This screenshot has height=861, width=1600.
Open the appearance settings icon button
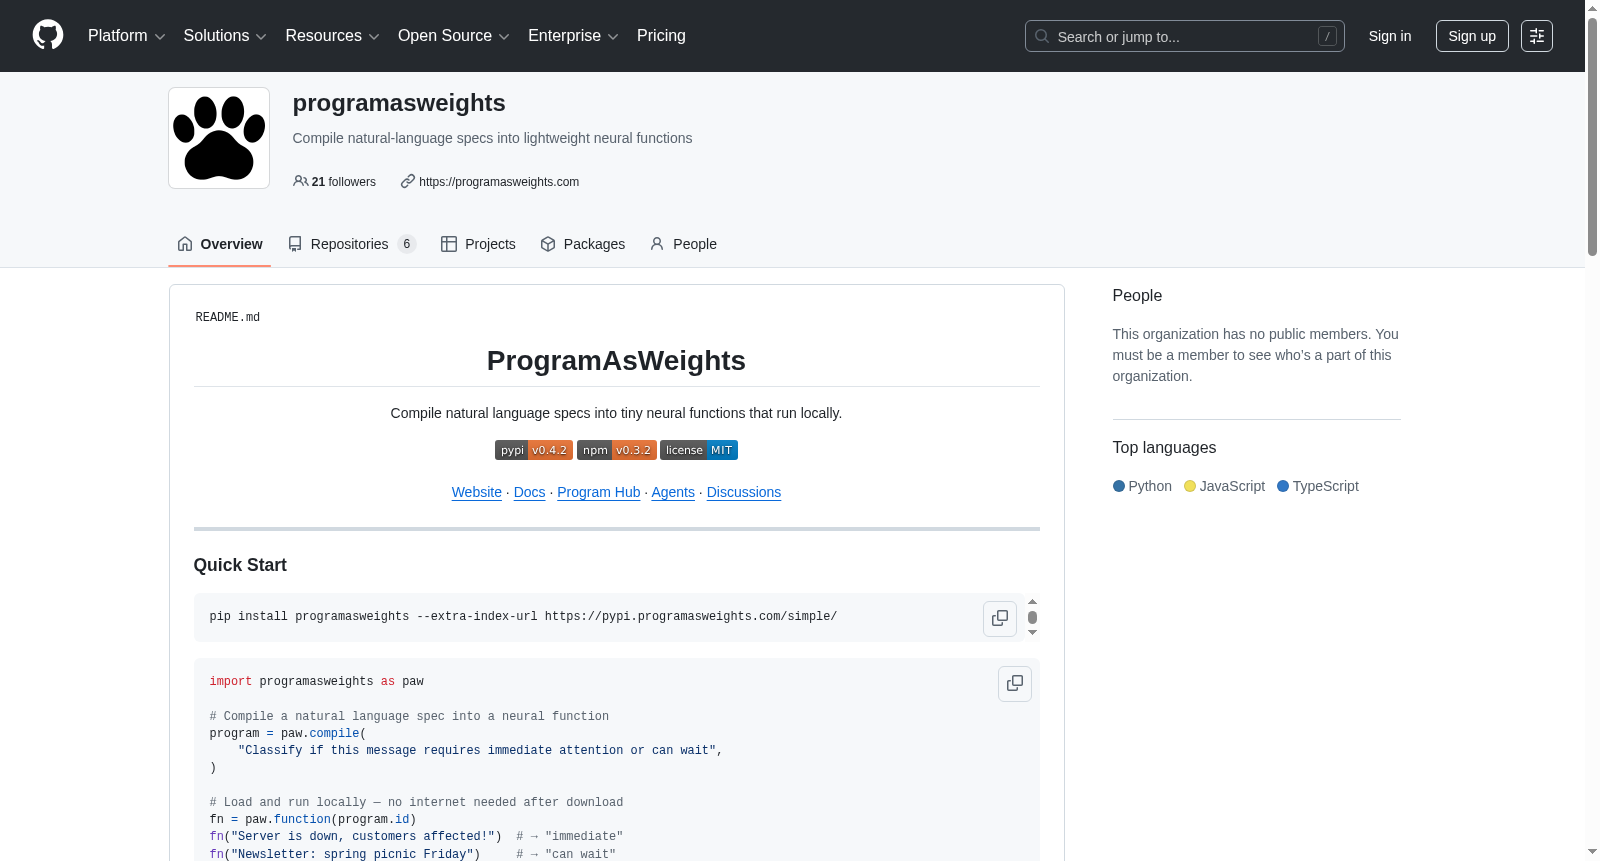click(x=1537, y=36)
